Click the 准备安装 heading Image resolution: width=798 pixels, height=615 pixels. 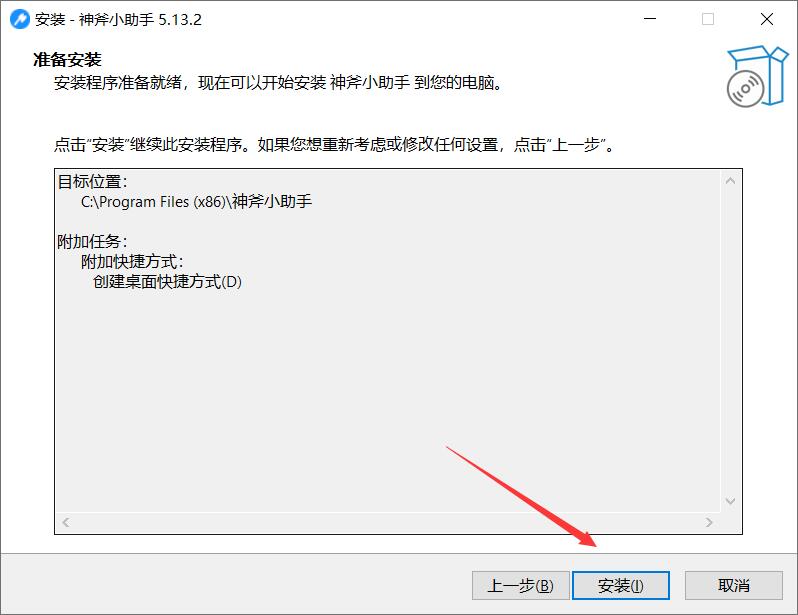pos(67,60)
